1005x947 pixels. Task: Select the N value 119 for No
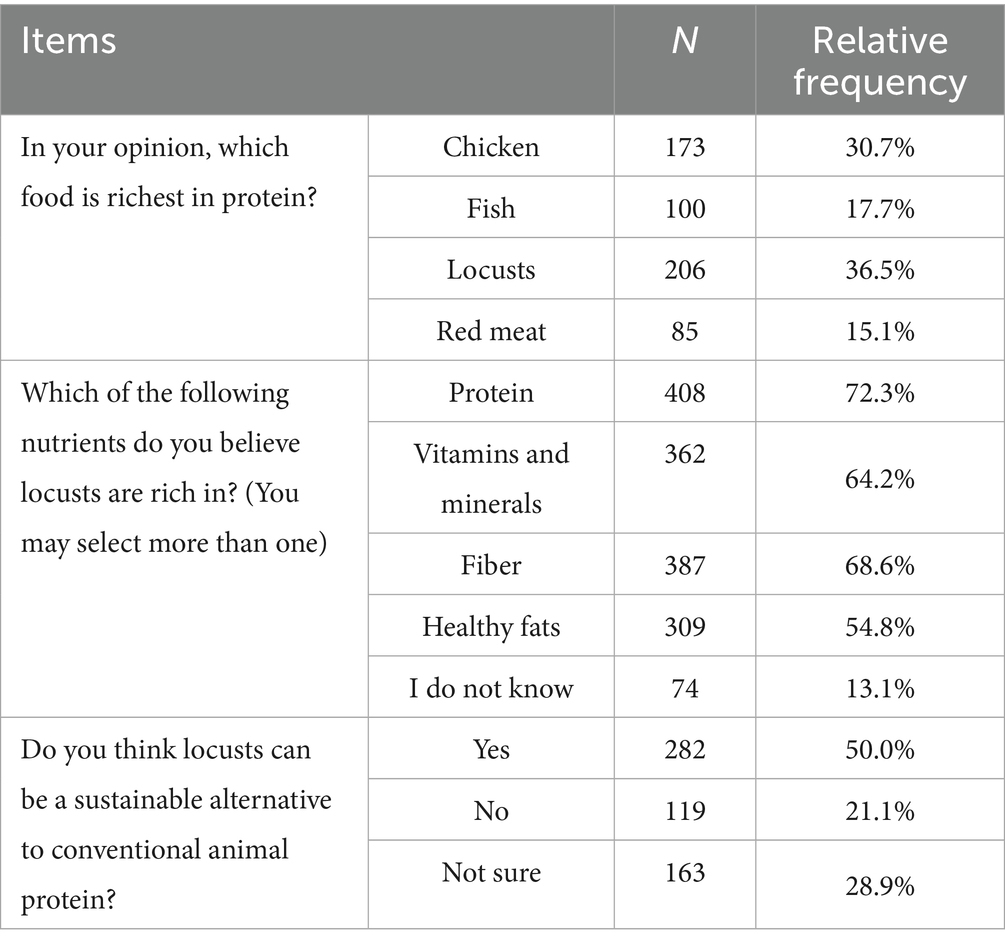pyautogui.click(x=684, y=811)
